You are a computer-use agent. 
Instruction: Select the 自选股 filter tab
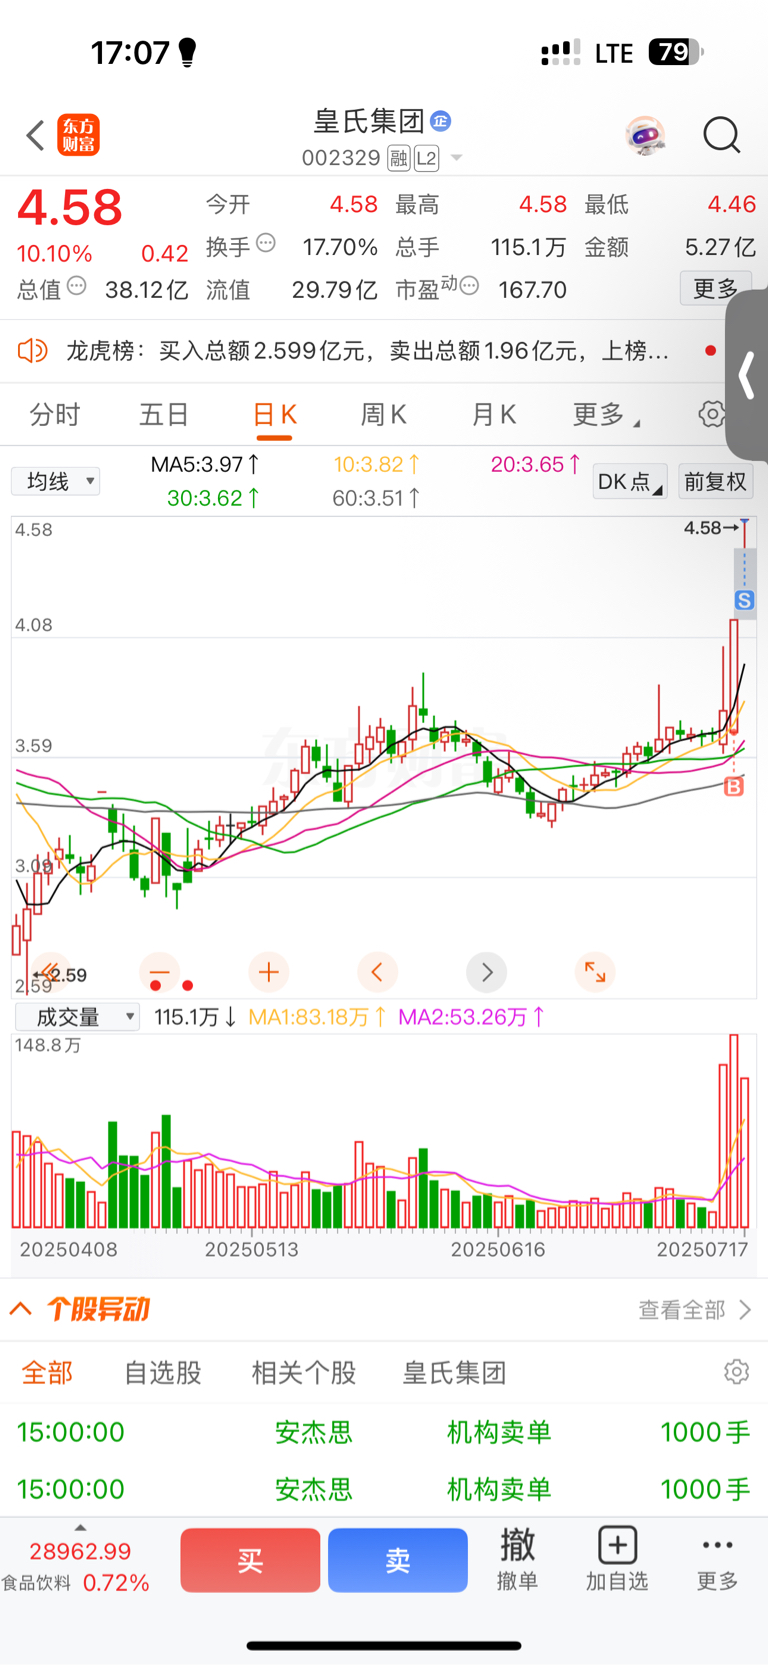point(163,1373)
